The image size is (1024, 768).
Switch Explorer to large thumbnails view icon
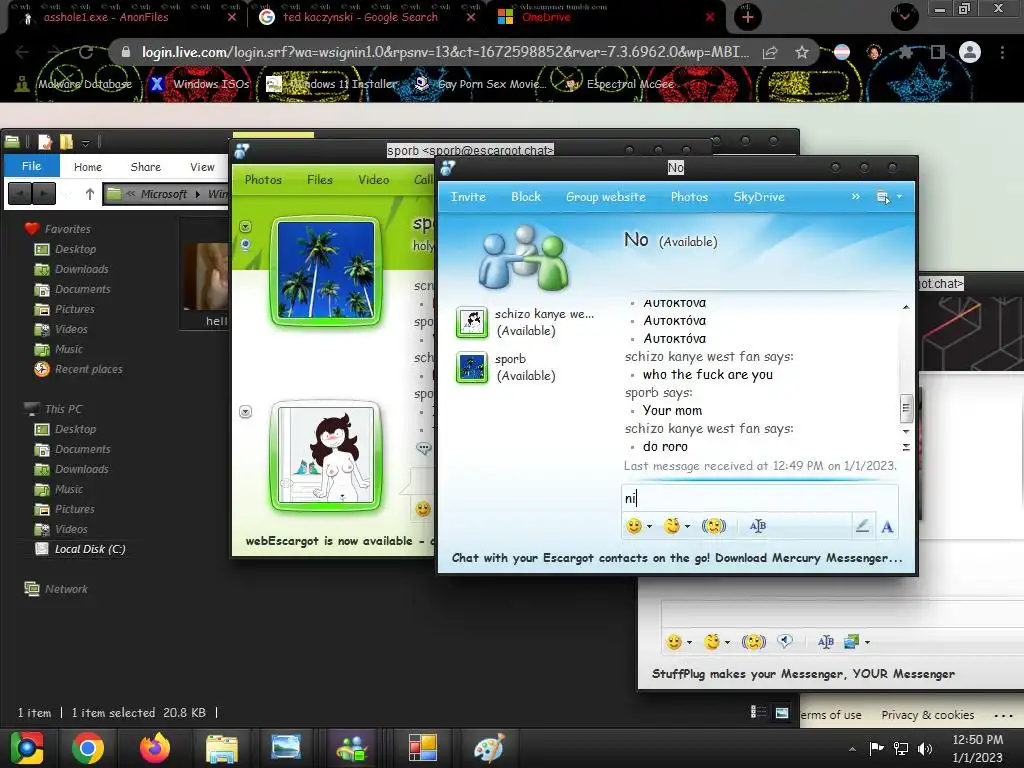click(782, 712)
